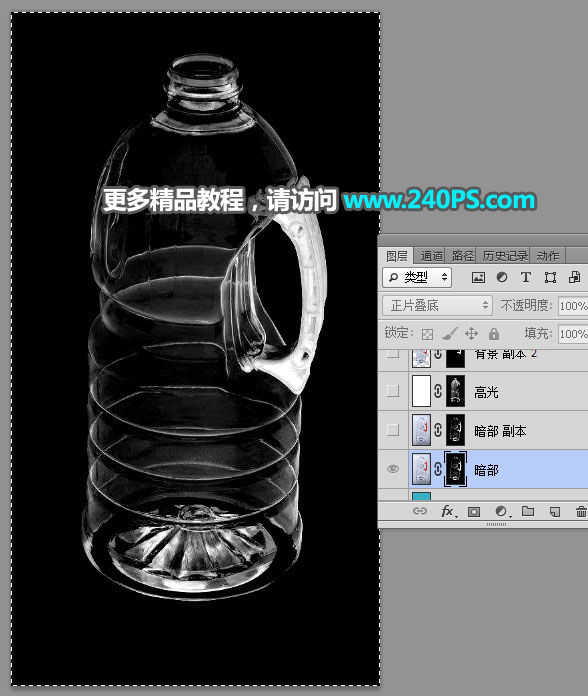
Task: Click the mask link icon of 高光 layer
Action: pyautogui.click(x=438, y=391)
